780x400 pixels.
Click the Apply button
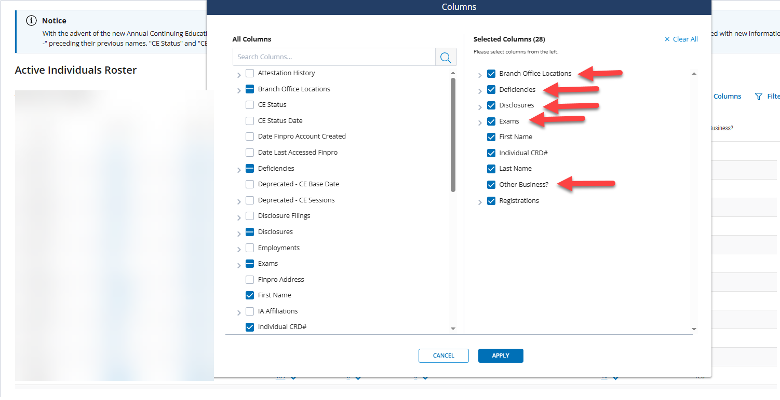point(500,355)
